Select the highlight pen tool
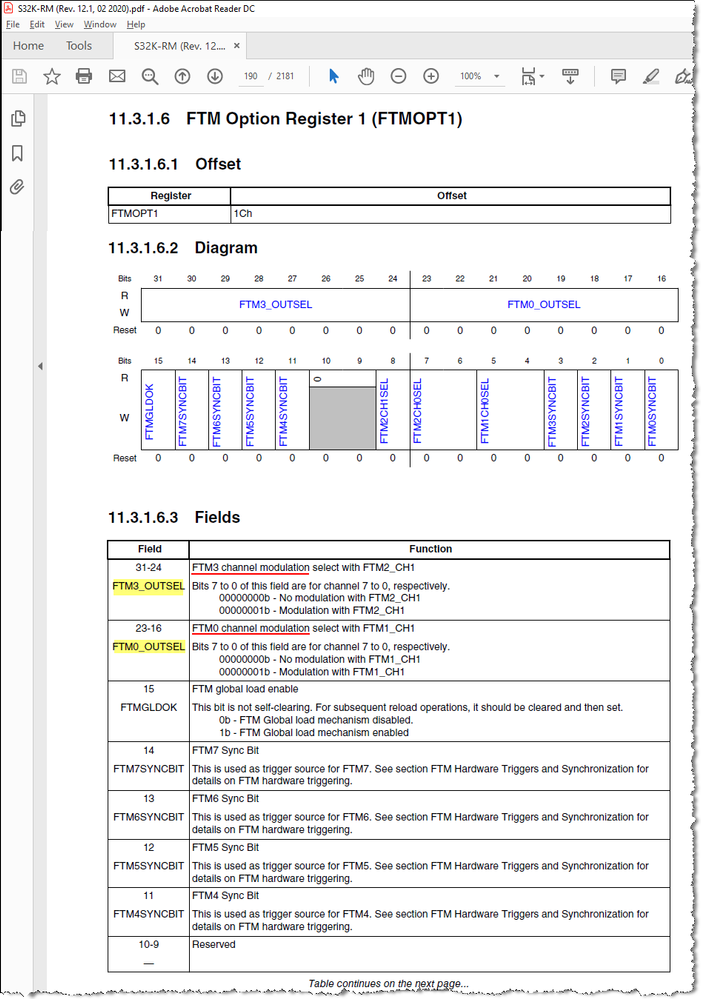 [651, 76]
